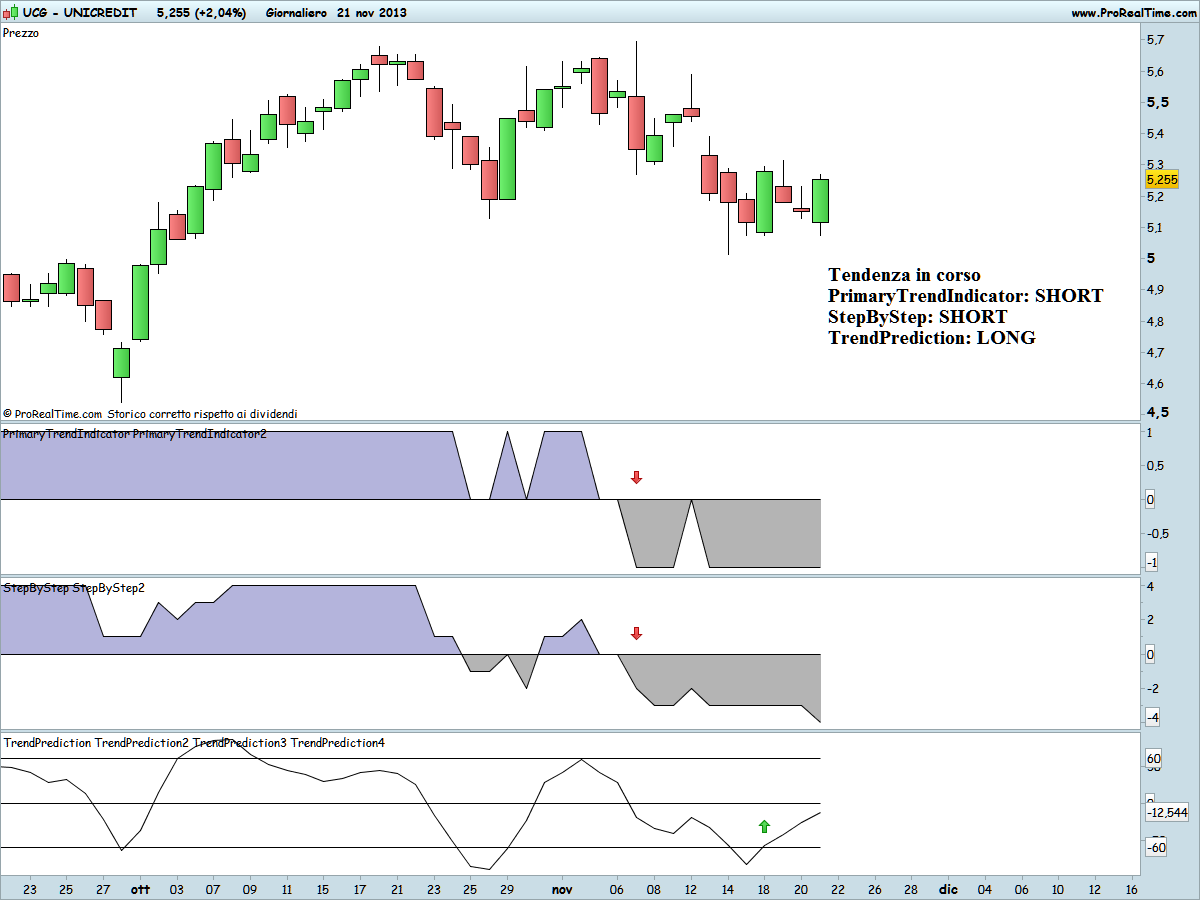
Task: Click the 29 date label on time axis
Action: (x=506, y=889)
